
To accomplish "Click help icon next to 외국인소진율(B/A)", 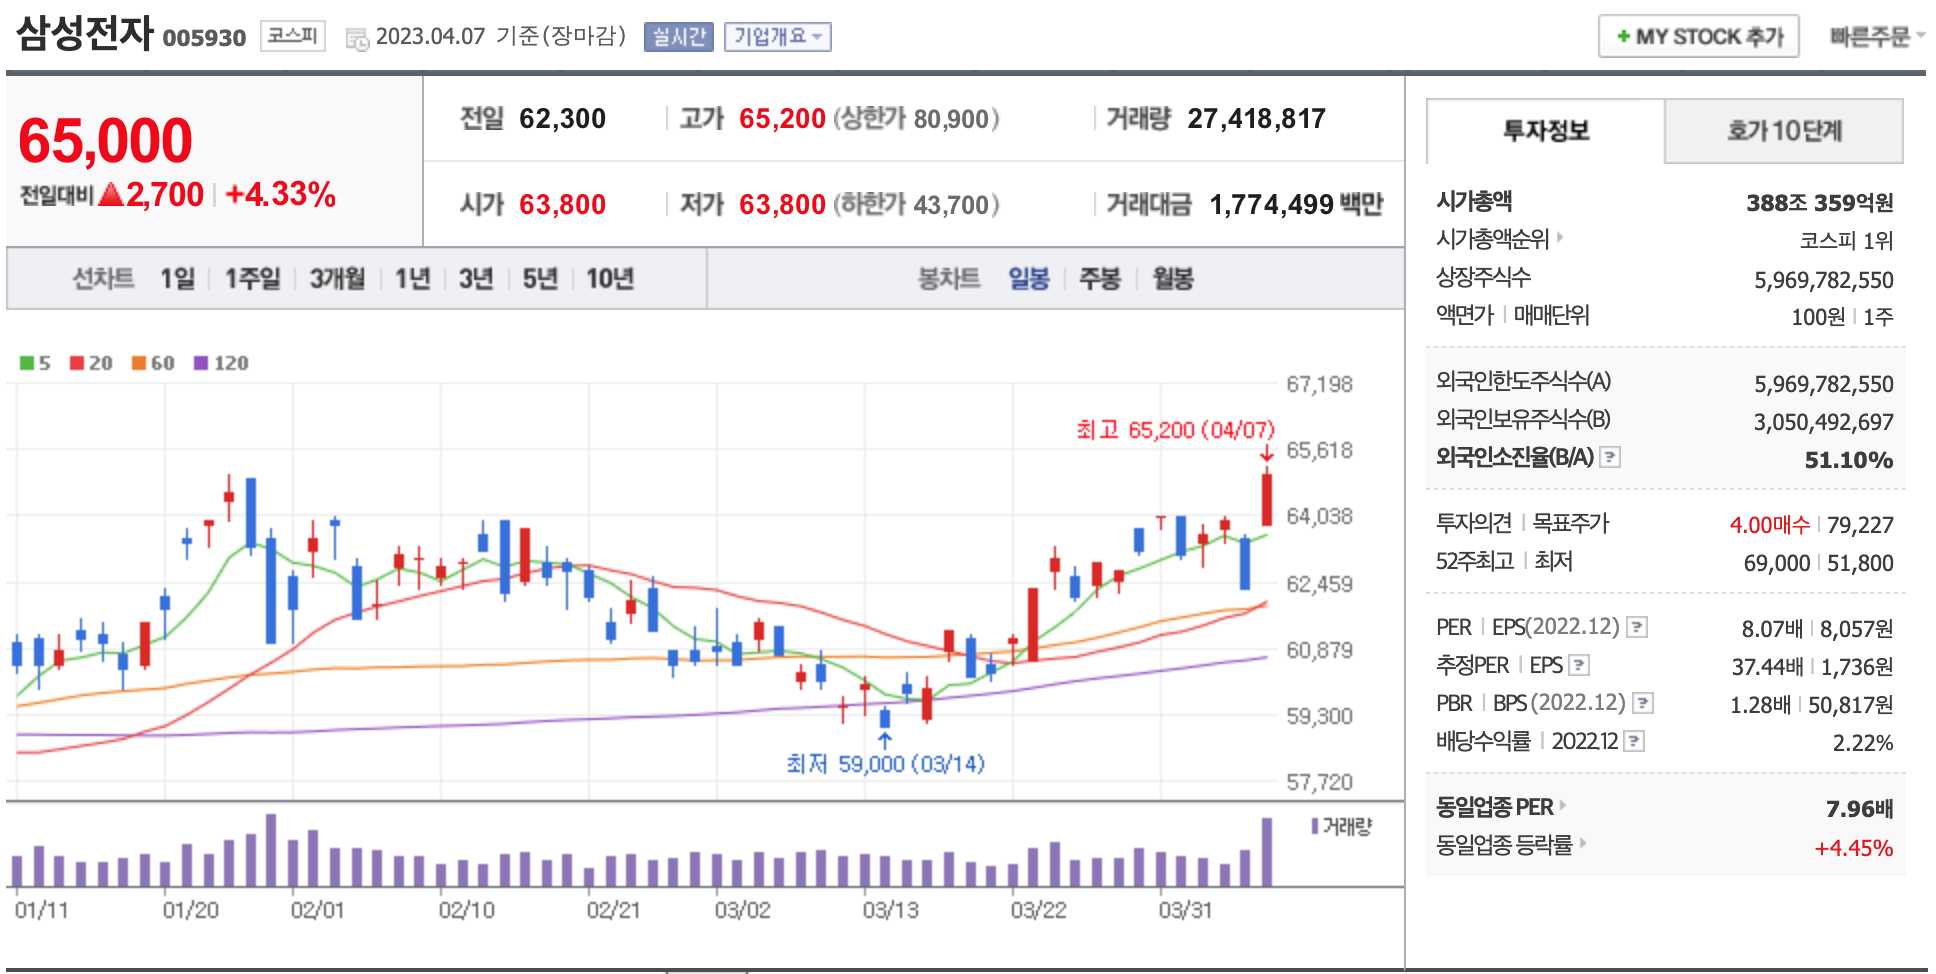I will [x=1610, y=457].
